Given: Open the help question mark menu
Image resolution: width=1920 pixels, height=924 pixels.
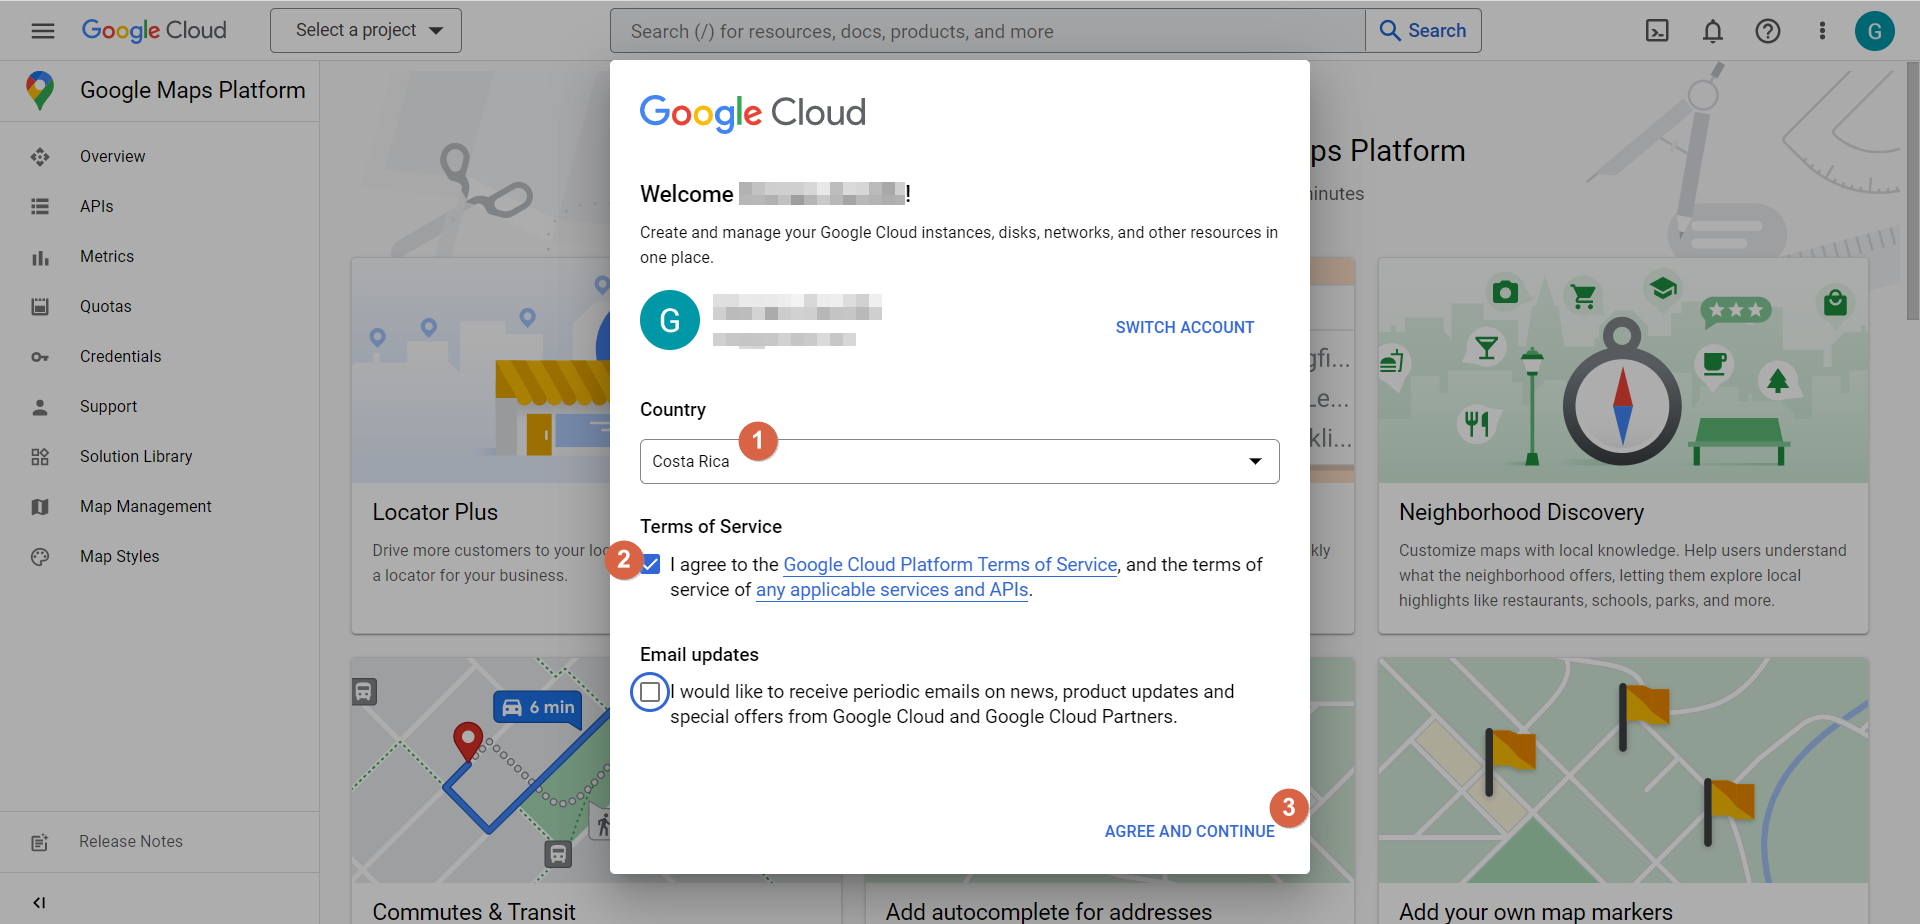Looking at the screenshot, I should [1768, 31].
